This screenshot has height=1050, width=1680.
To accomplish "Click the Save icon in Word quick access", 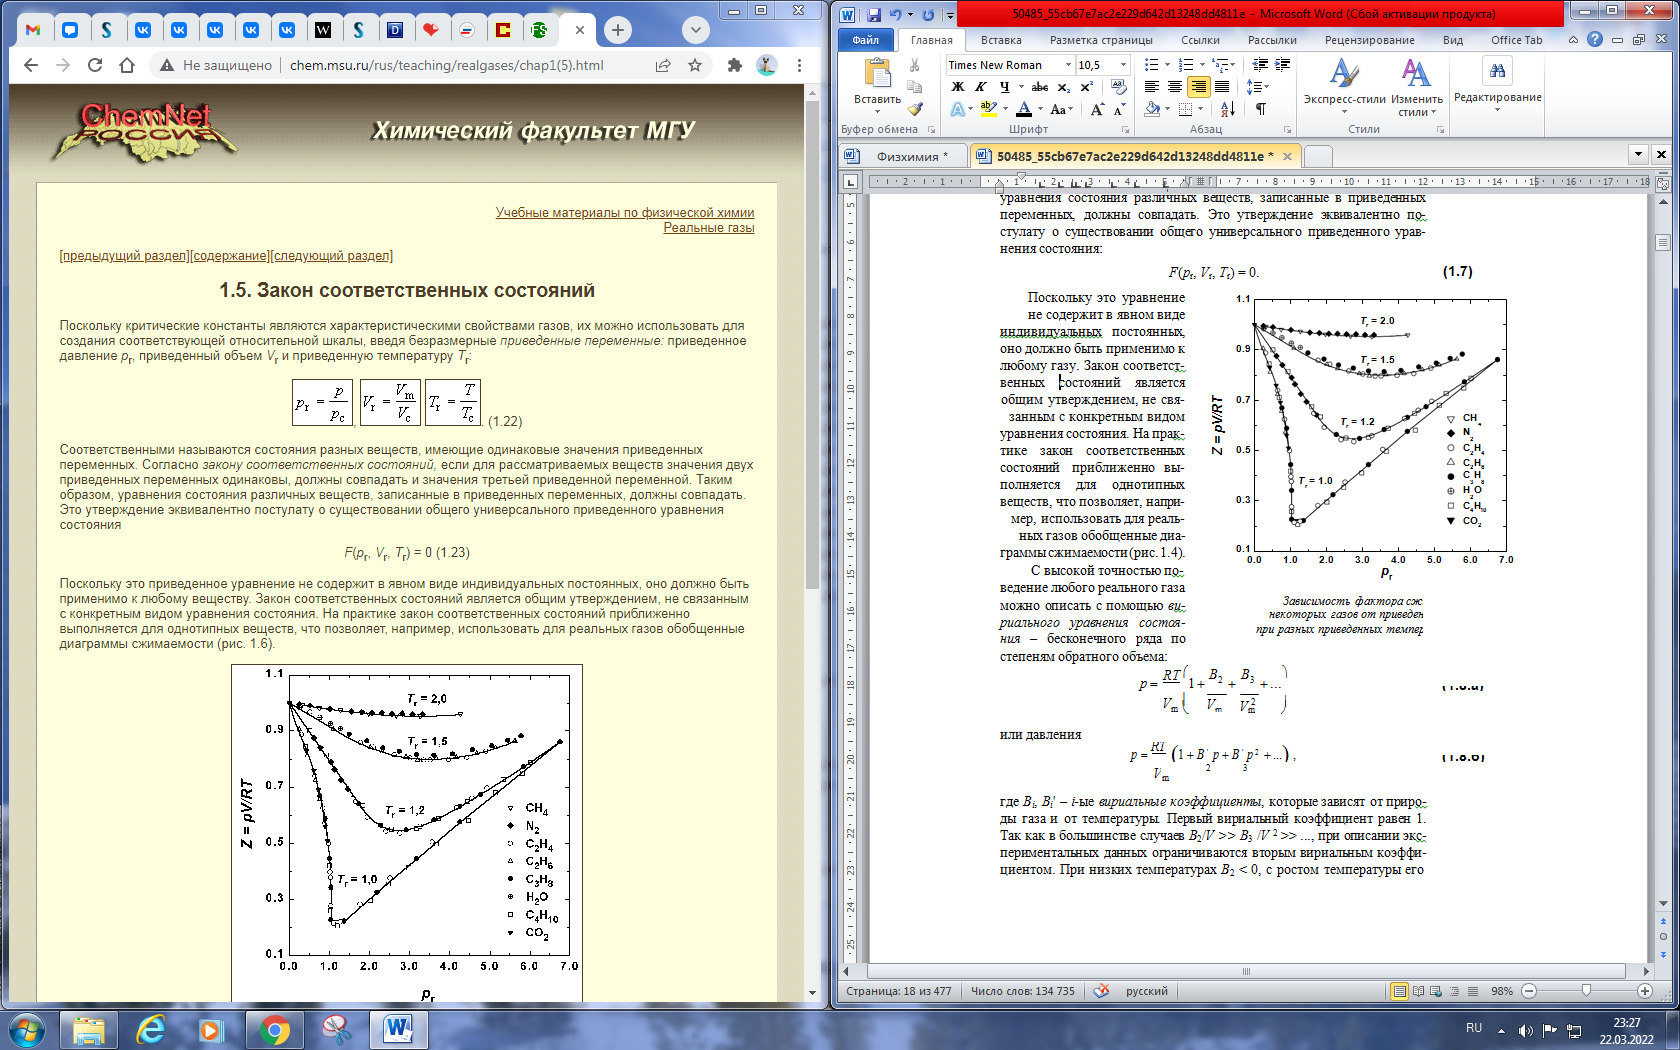I will coord(874,14).
